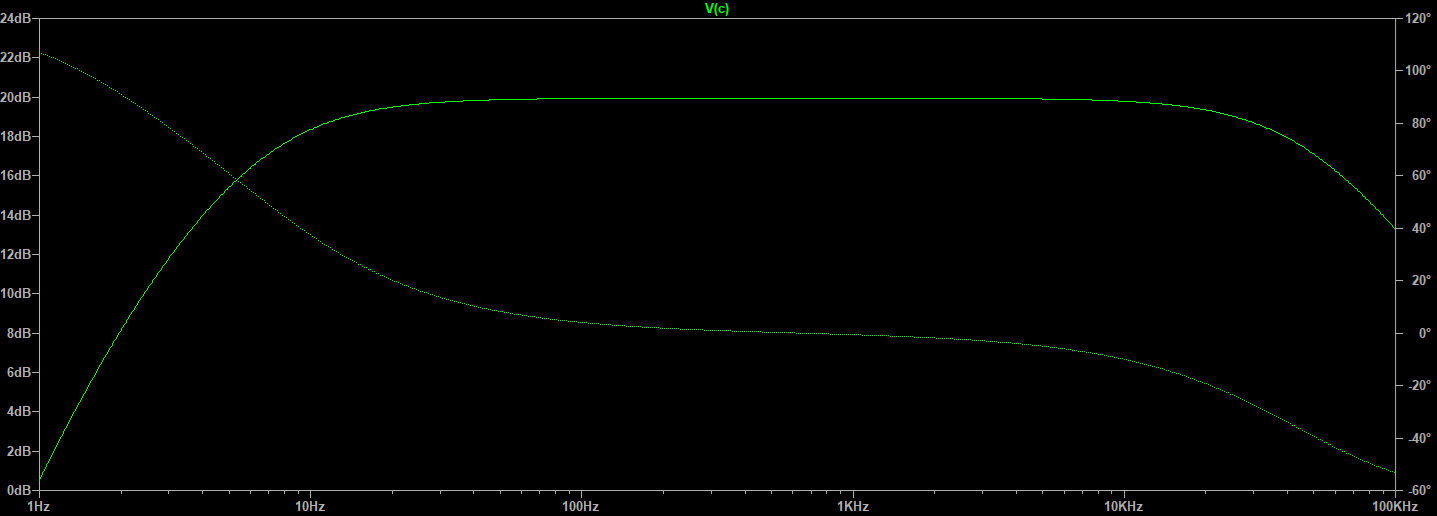Viewport: 1437px width, 516px height.
Task: Click the 18dB magnitude axis label
Action: point(16,136)
